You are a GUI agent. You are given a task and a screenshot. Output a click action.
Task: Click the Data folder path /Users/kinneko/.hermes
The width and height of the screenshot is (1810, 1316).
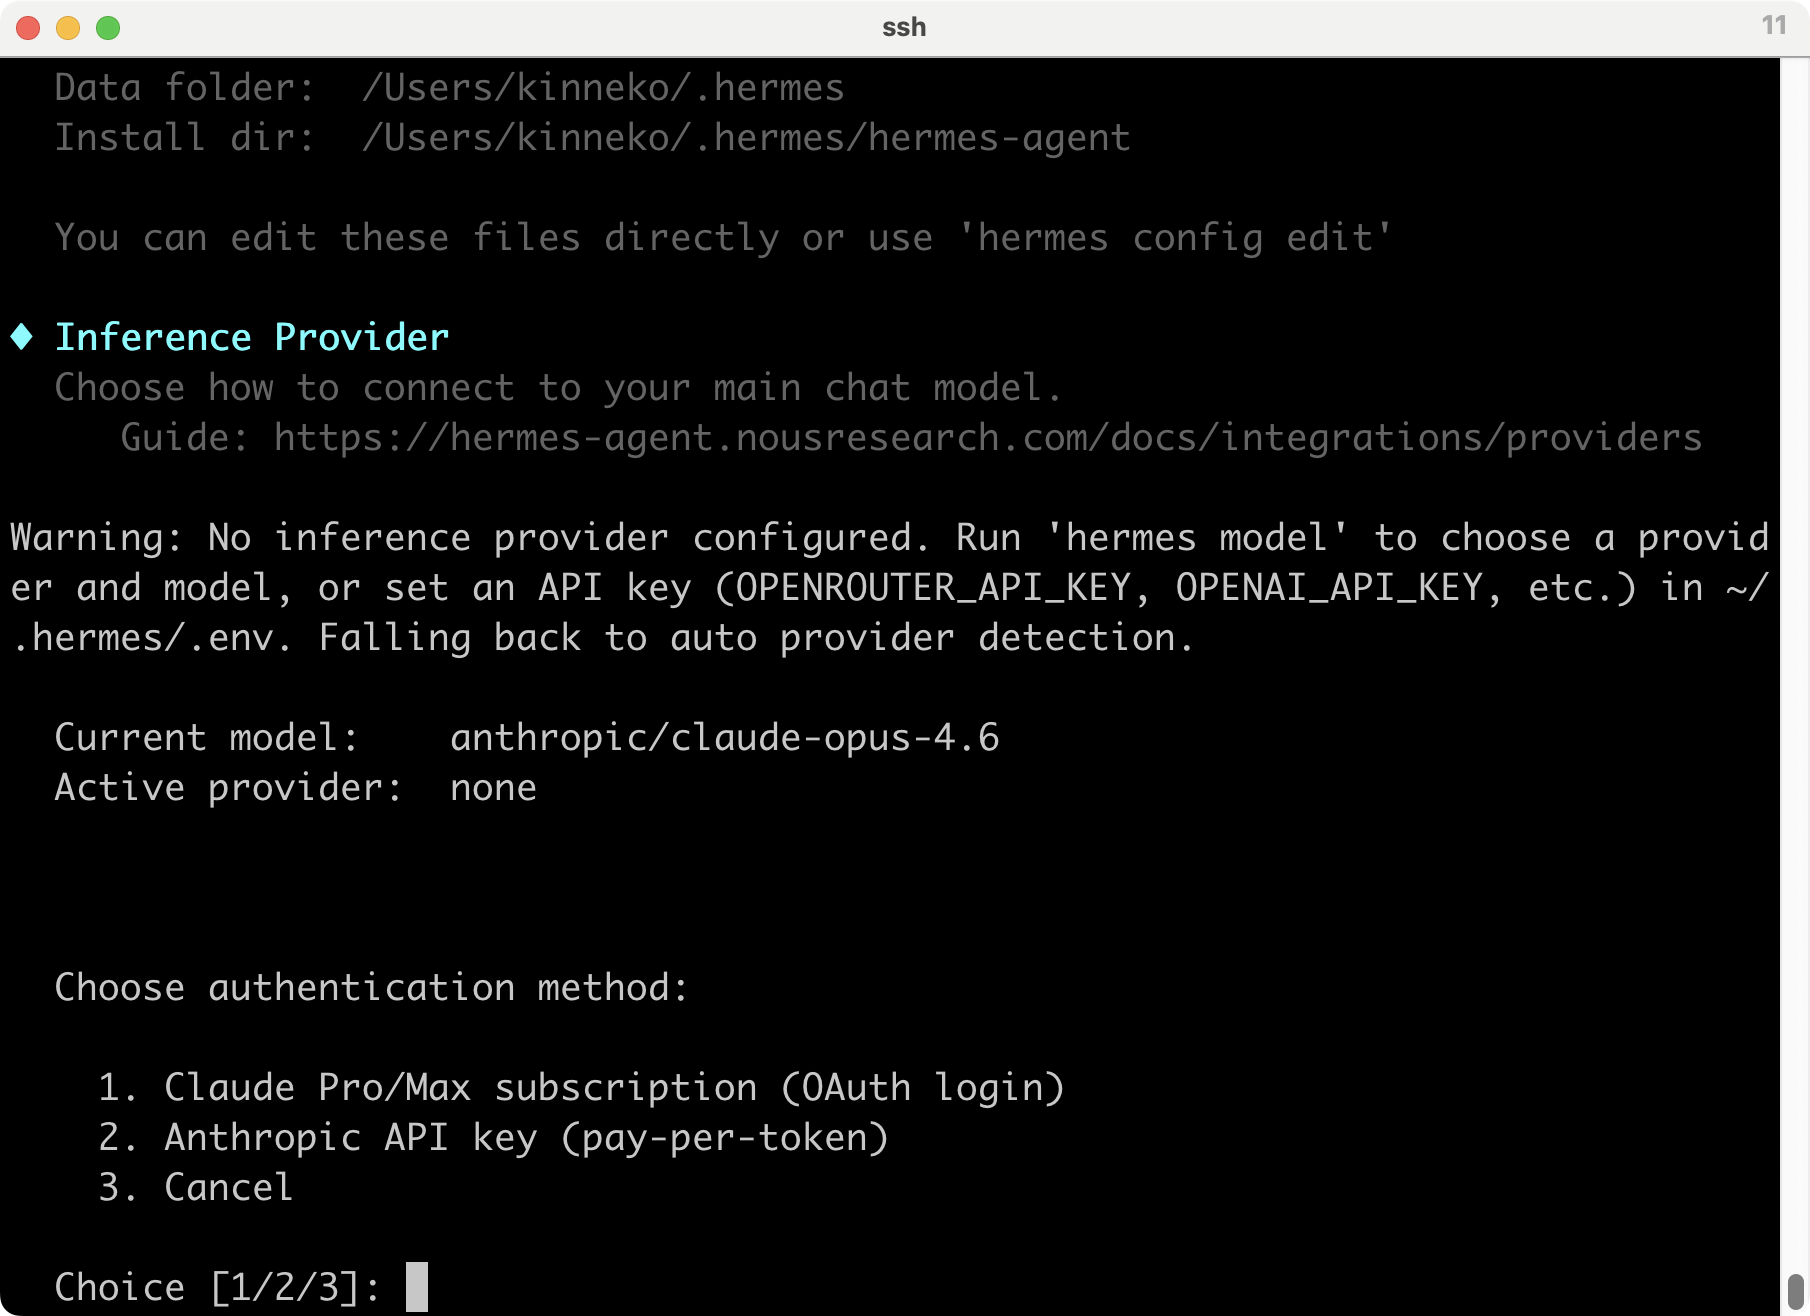(x=603, y=88)
